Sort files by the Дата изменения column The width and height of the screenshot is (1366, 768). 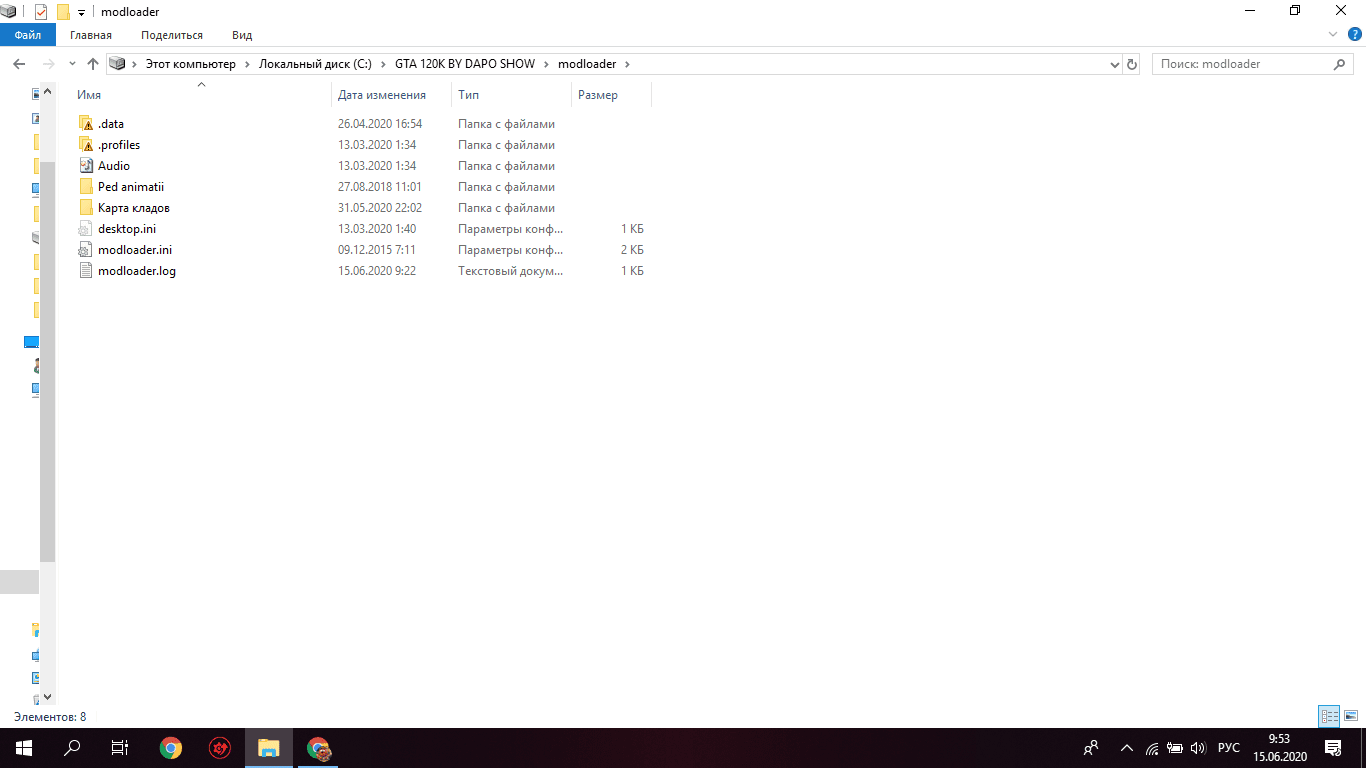pyautogui.click(x=382, y=95)
